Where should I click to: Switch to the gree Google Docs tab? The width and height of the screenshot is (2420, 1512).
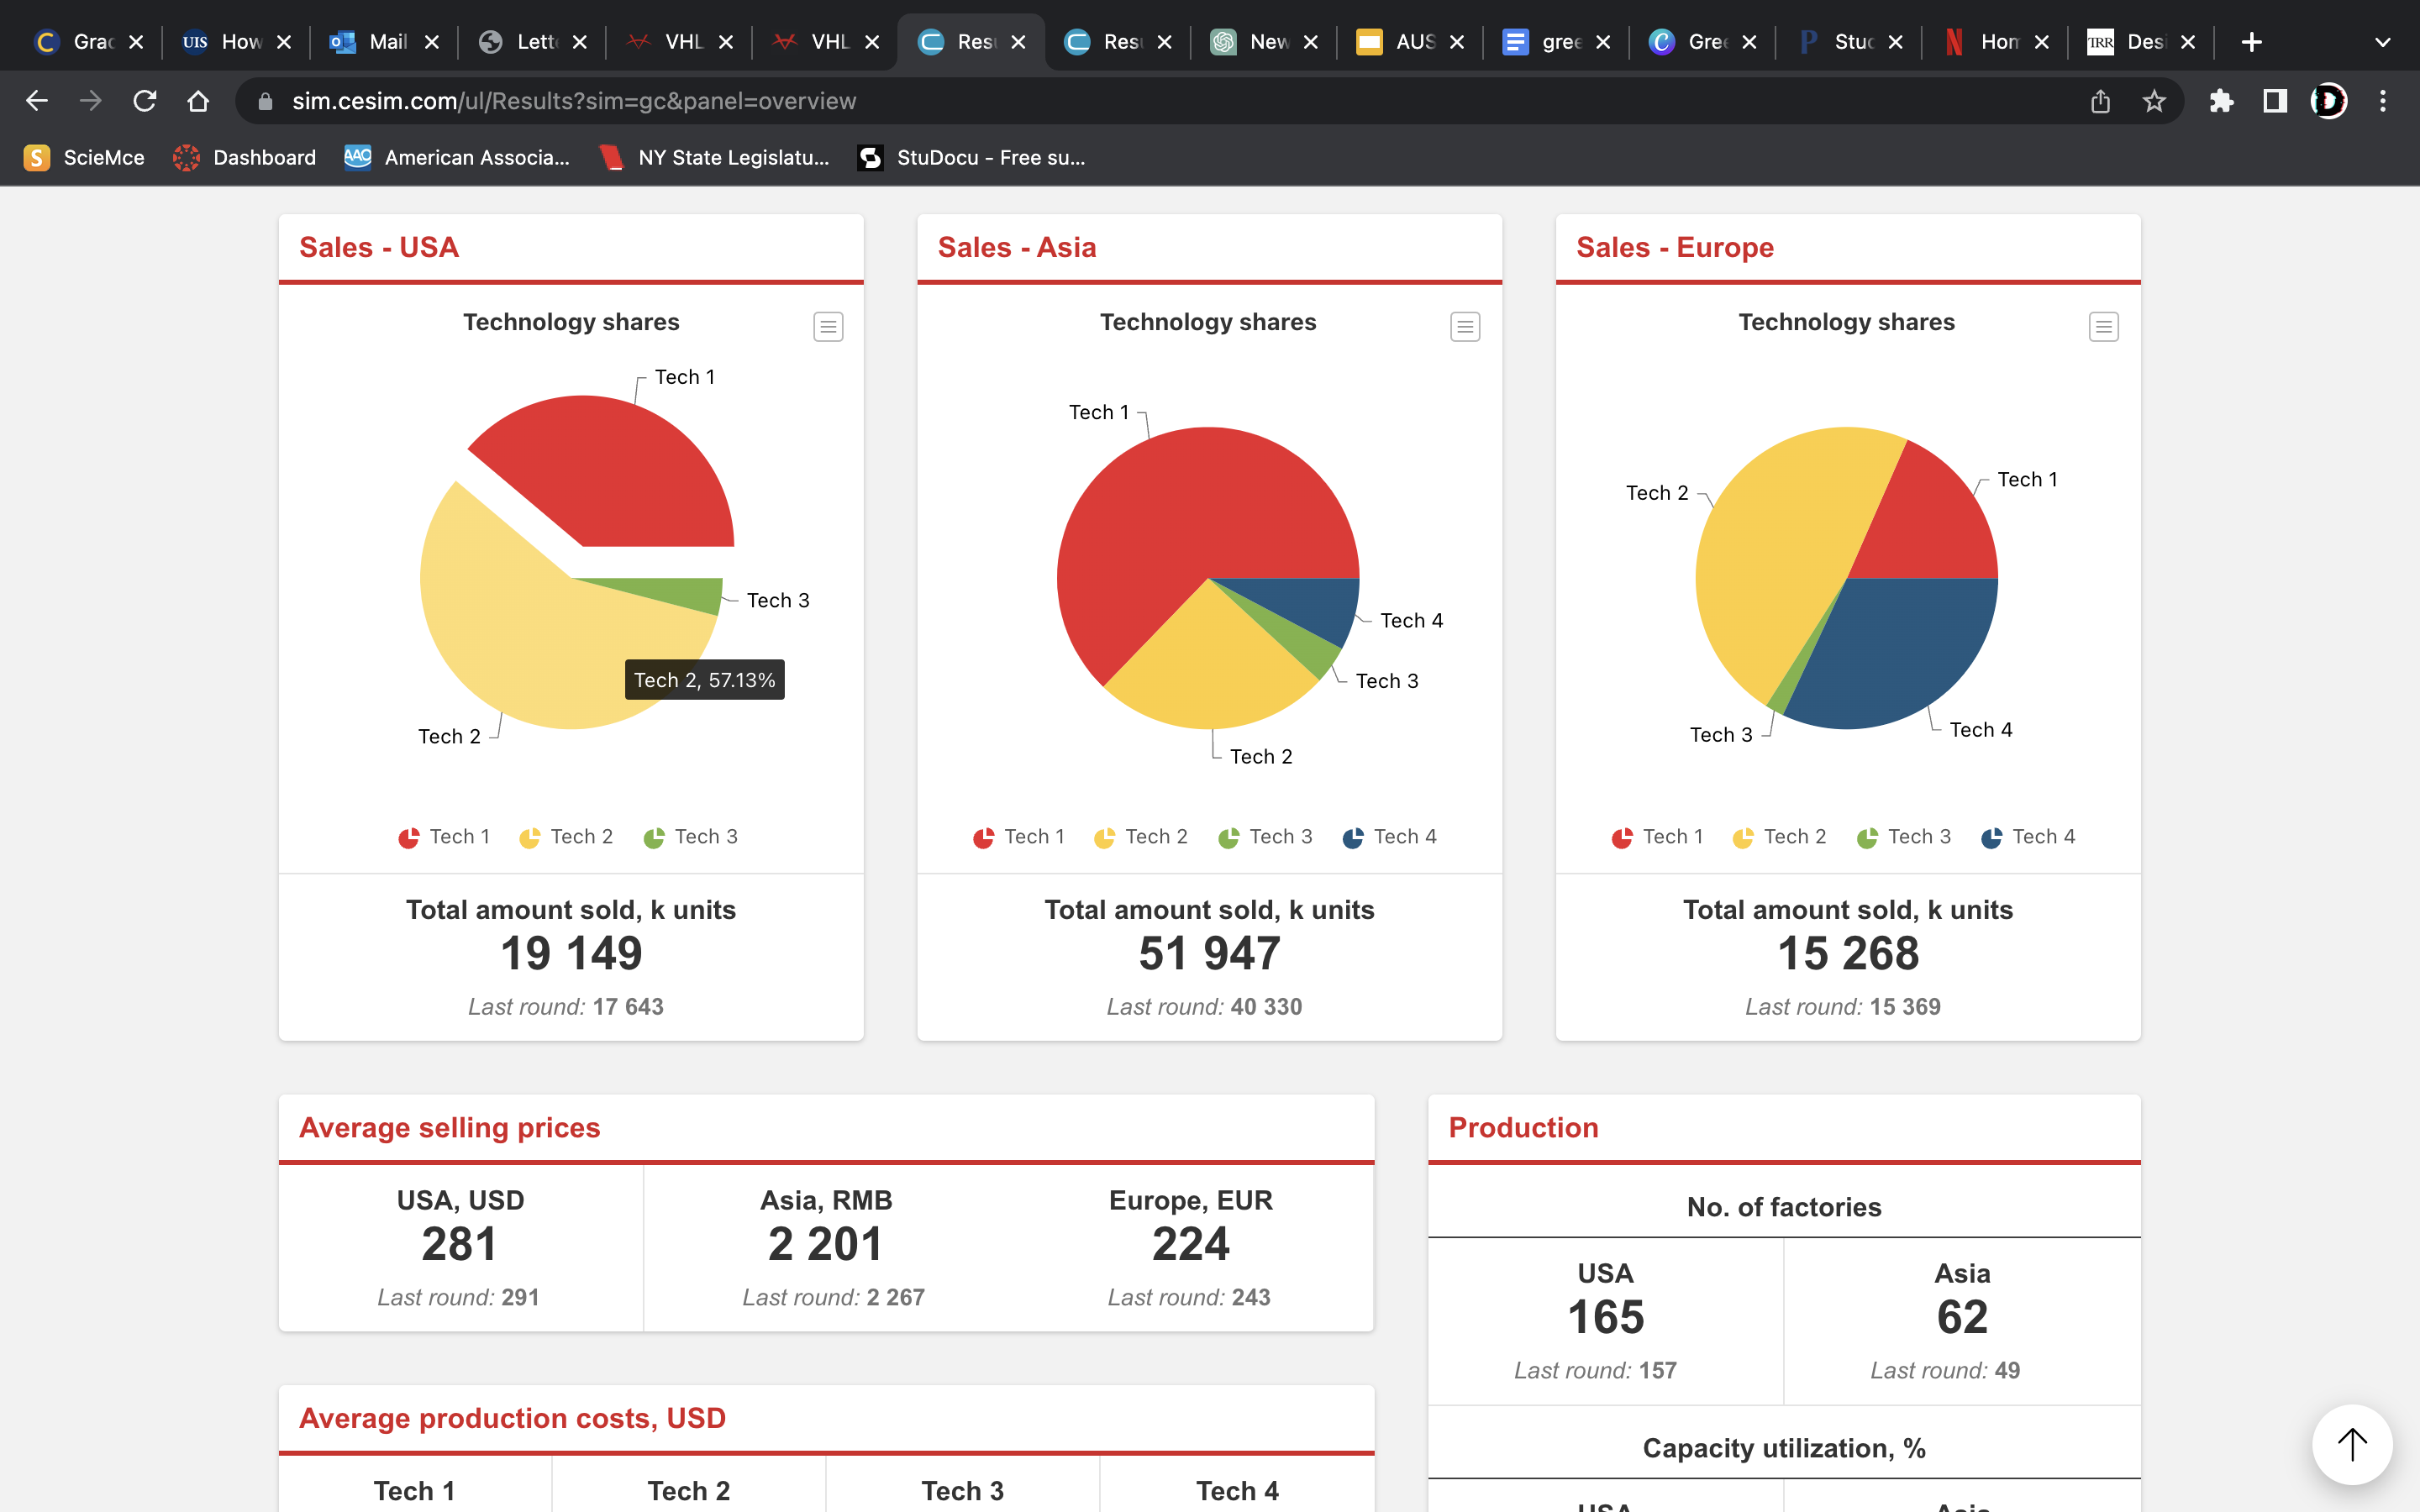tap(1556, 42)
